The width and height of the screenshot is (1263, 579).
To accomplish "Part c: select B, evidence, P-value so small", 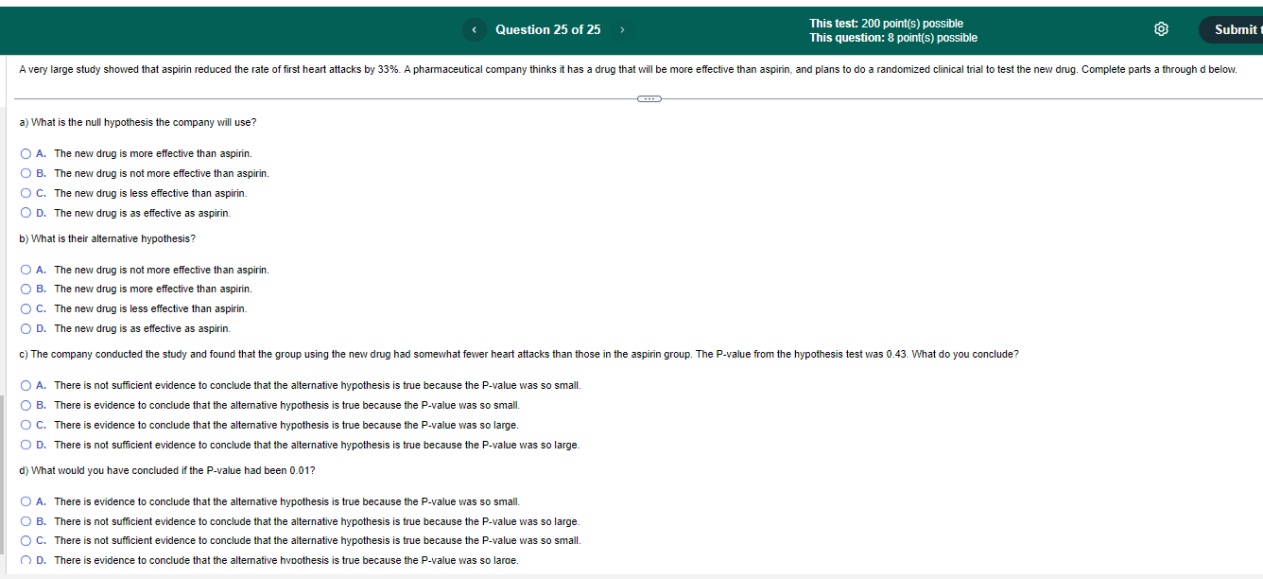I will point(26,405).
